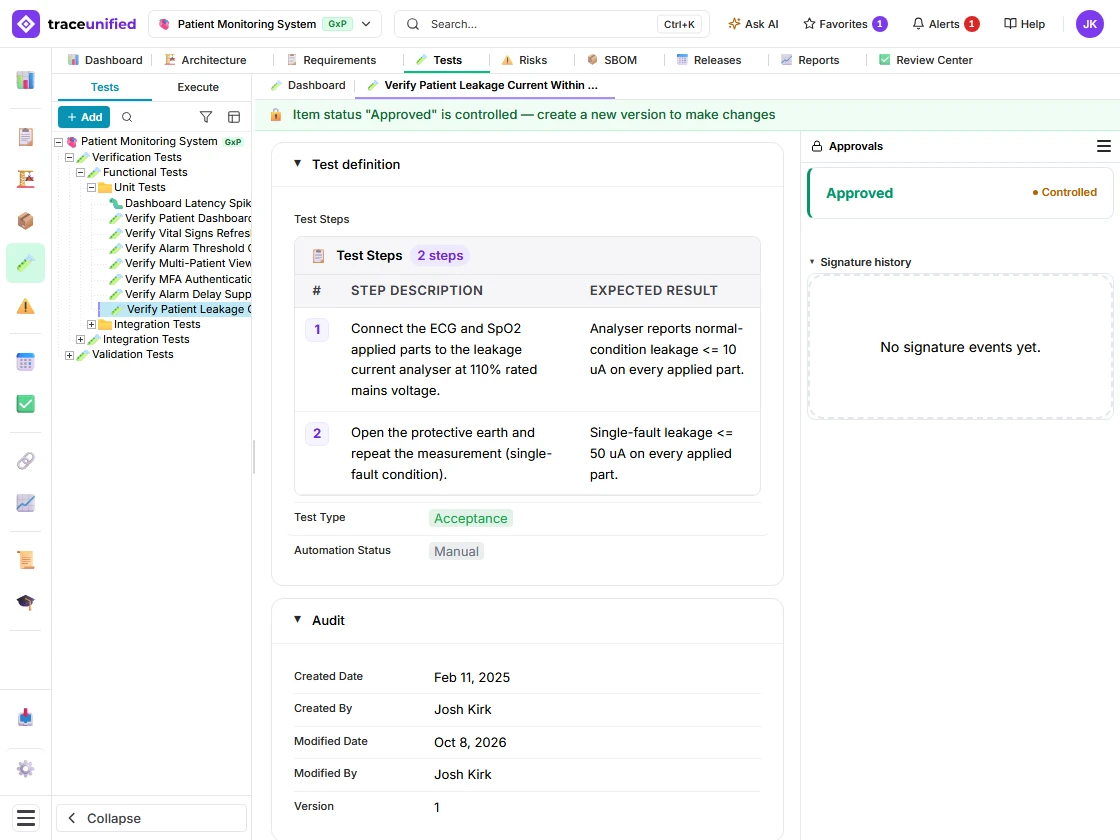Switch to the Execute sub-tab
The image size is (1120, 840).
tap(198, 87)
